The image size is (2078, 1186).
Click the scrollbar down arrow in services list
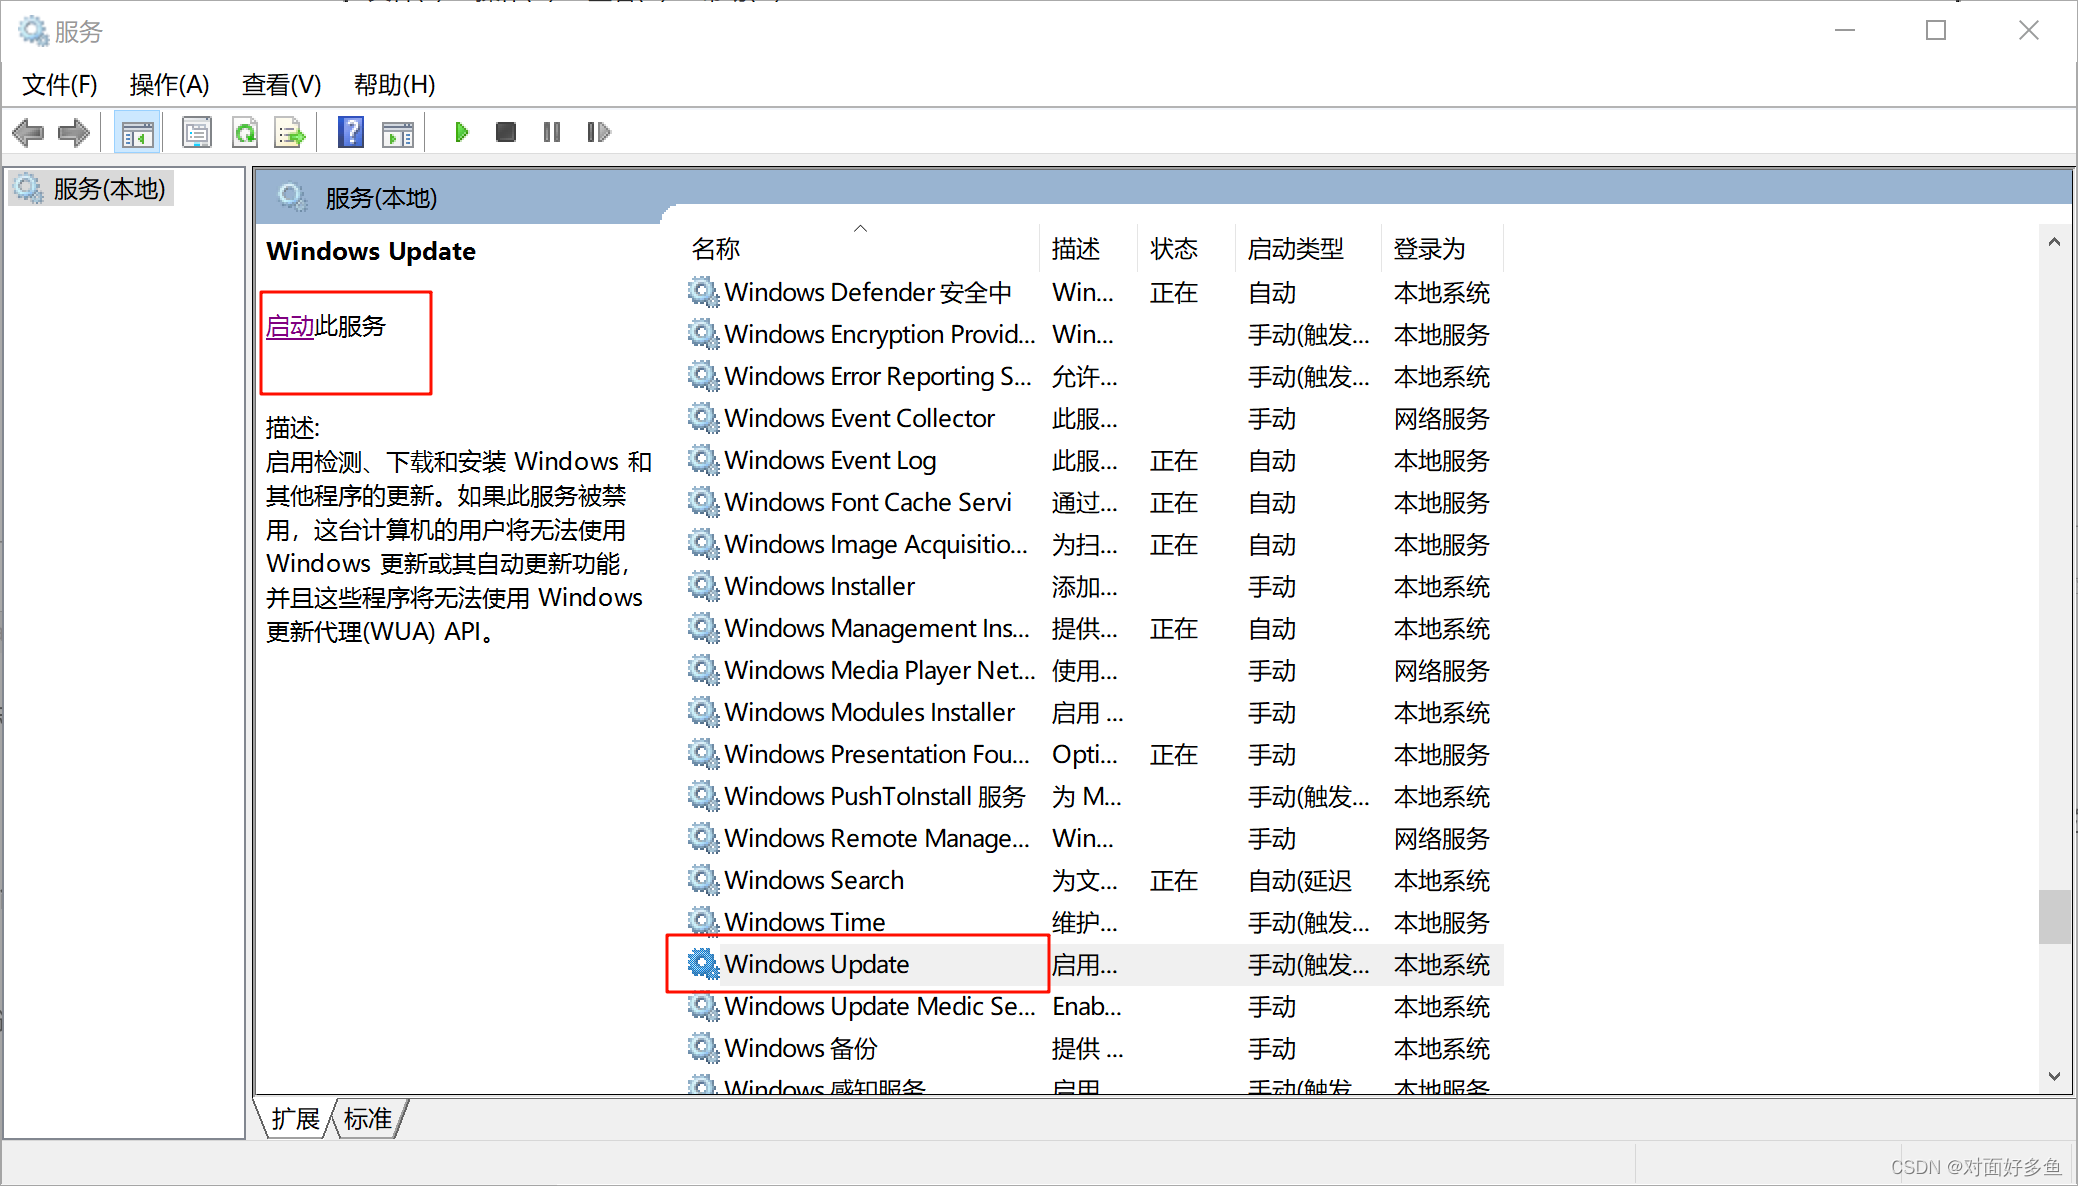(x=2054, y=1077)
